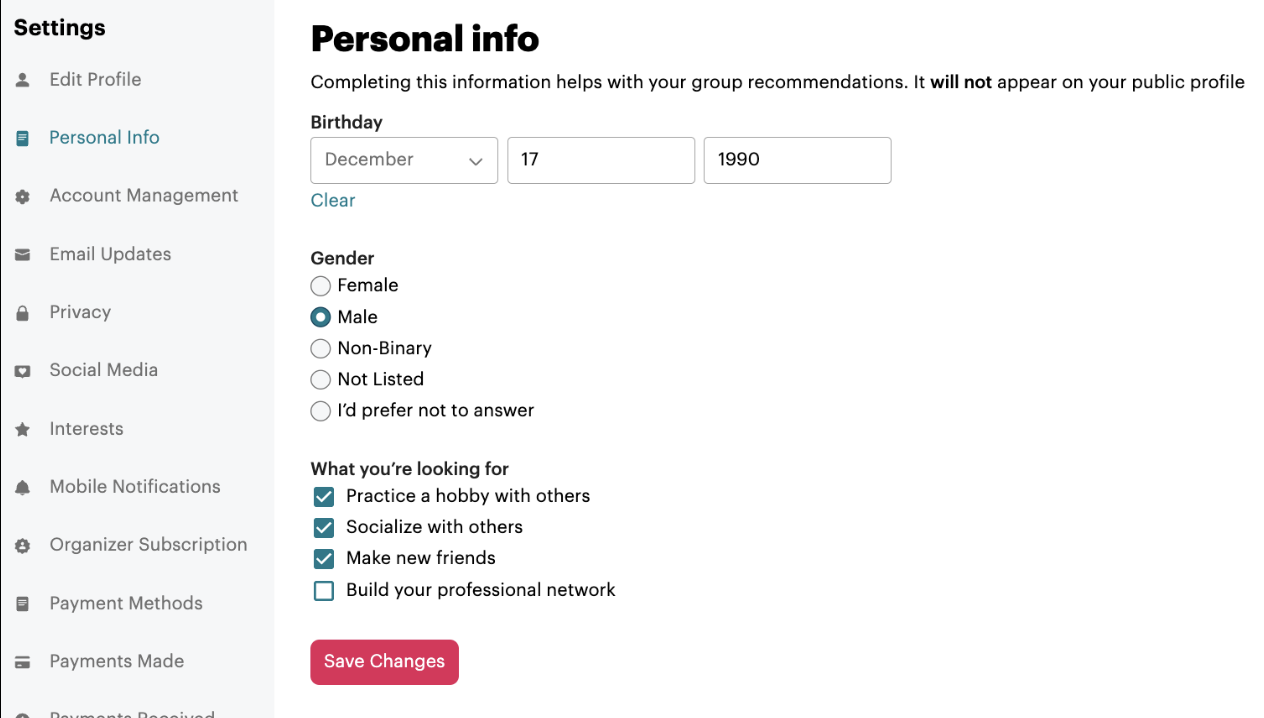Click the Email Updates envelope icon
This screenshot has width=1264, height=718.
coord(22,254)
